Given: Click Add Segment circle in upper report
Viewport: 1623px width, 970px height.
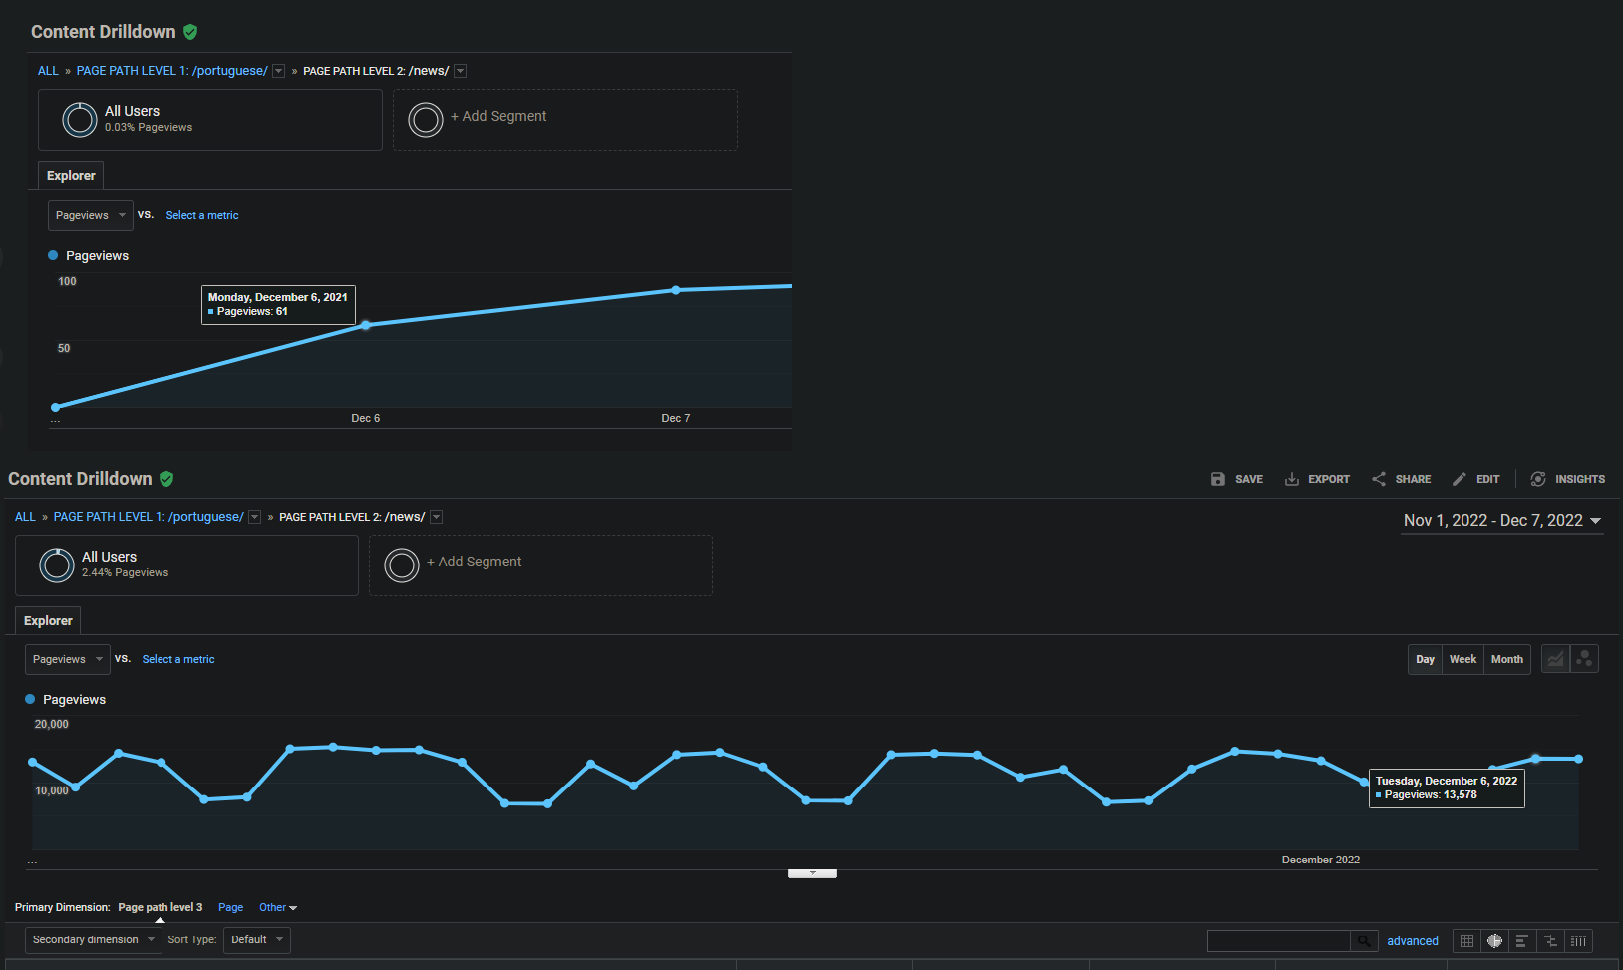Looking at the screenshot, I should click(426, 120).
